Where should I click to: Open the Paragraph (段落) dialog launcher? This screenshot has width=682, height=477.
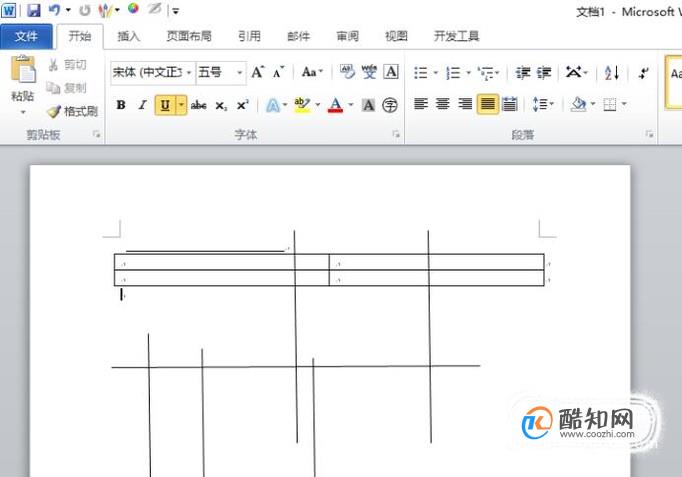pyautogui.click(x=649, y=134)
